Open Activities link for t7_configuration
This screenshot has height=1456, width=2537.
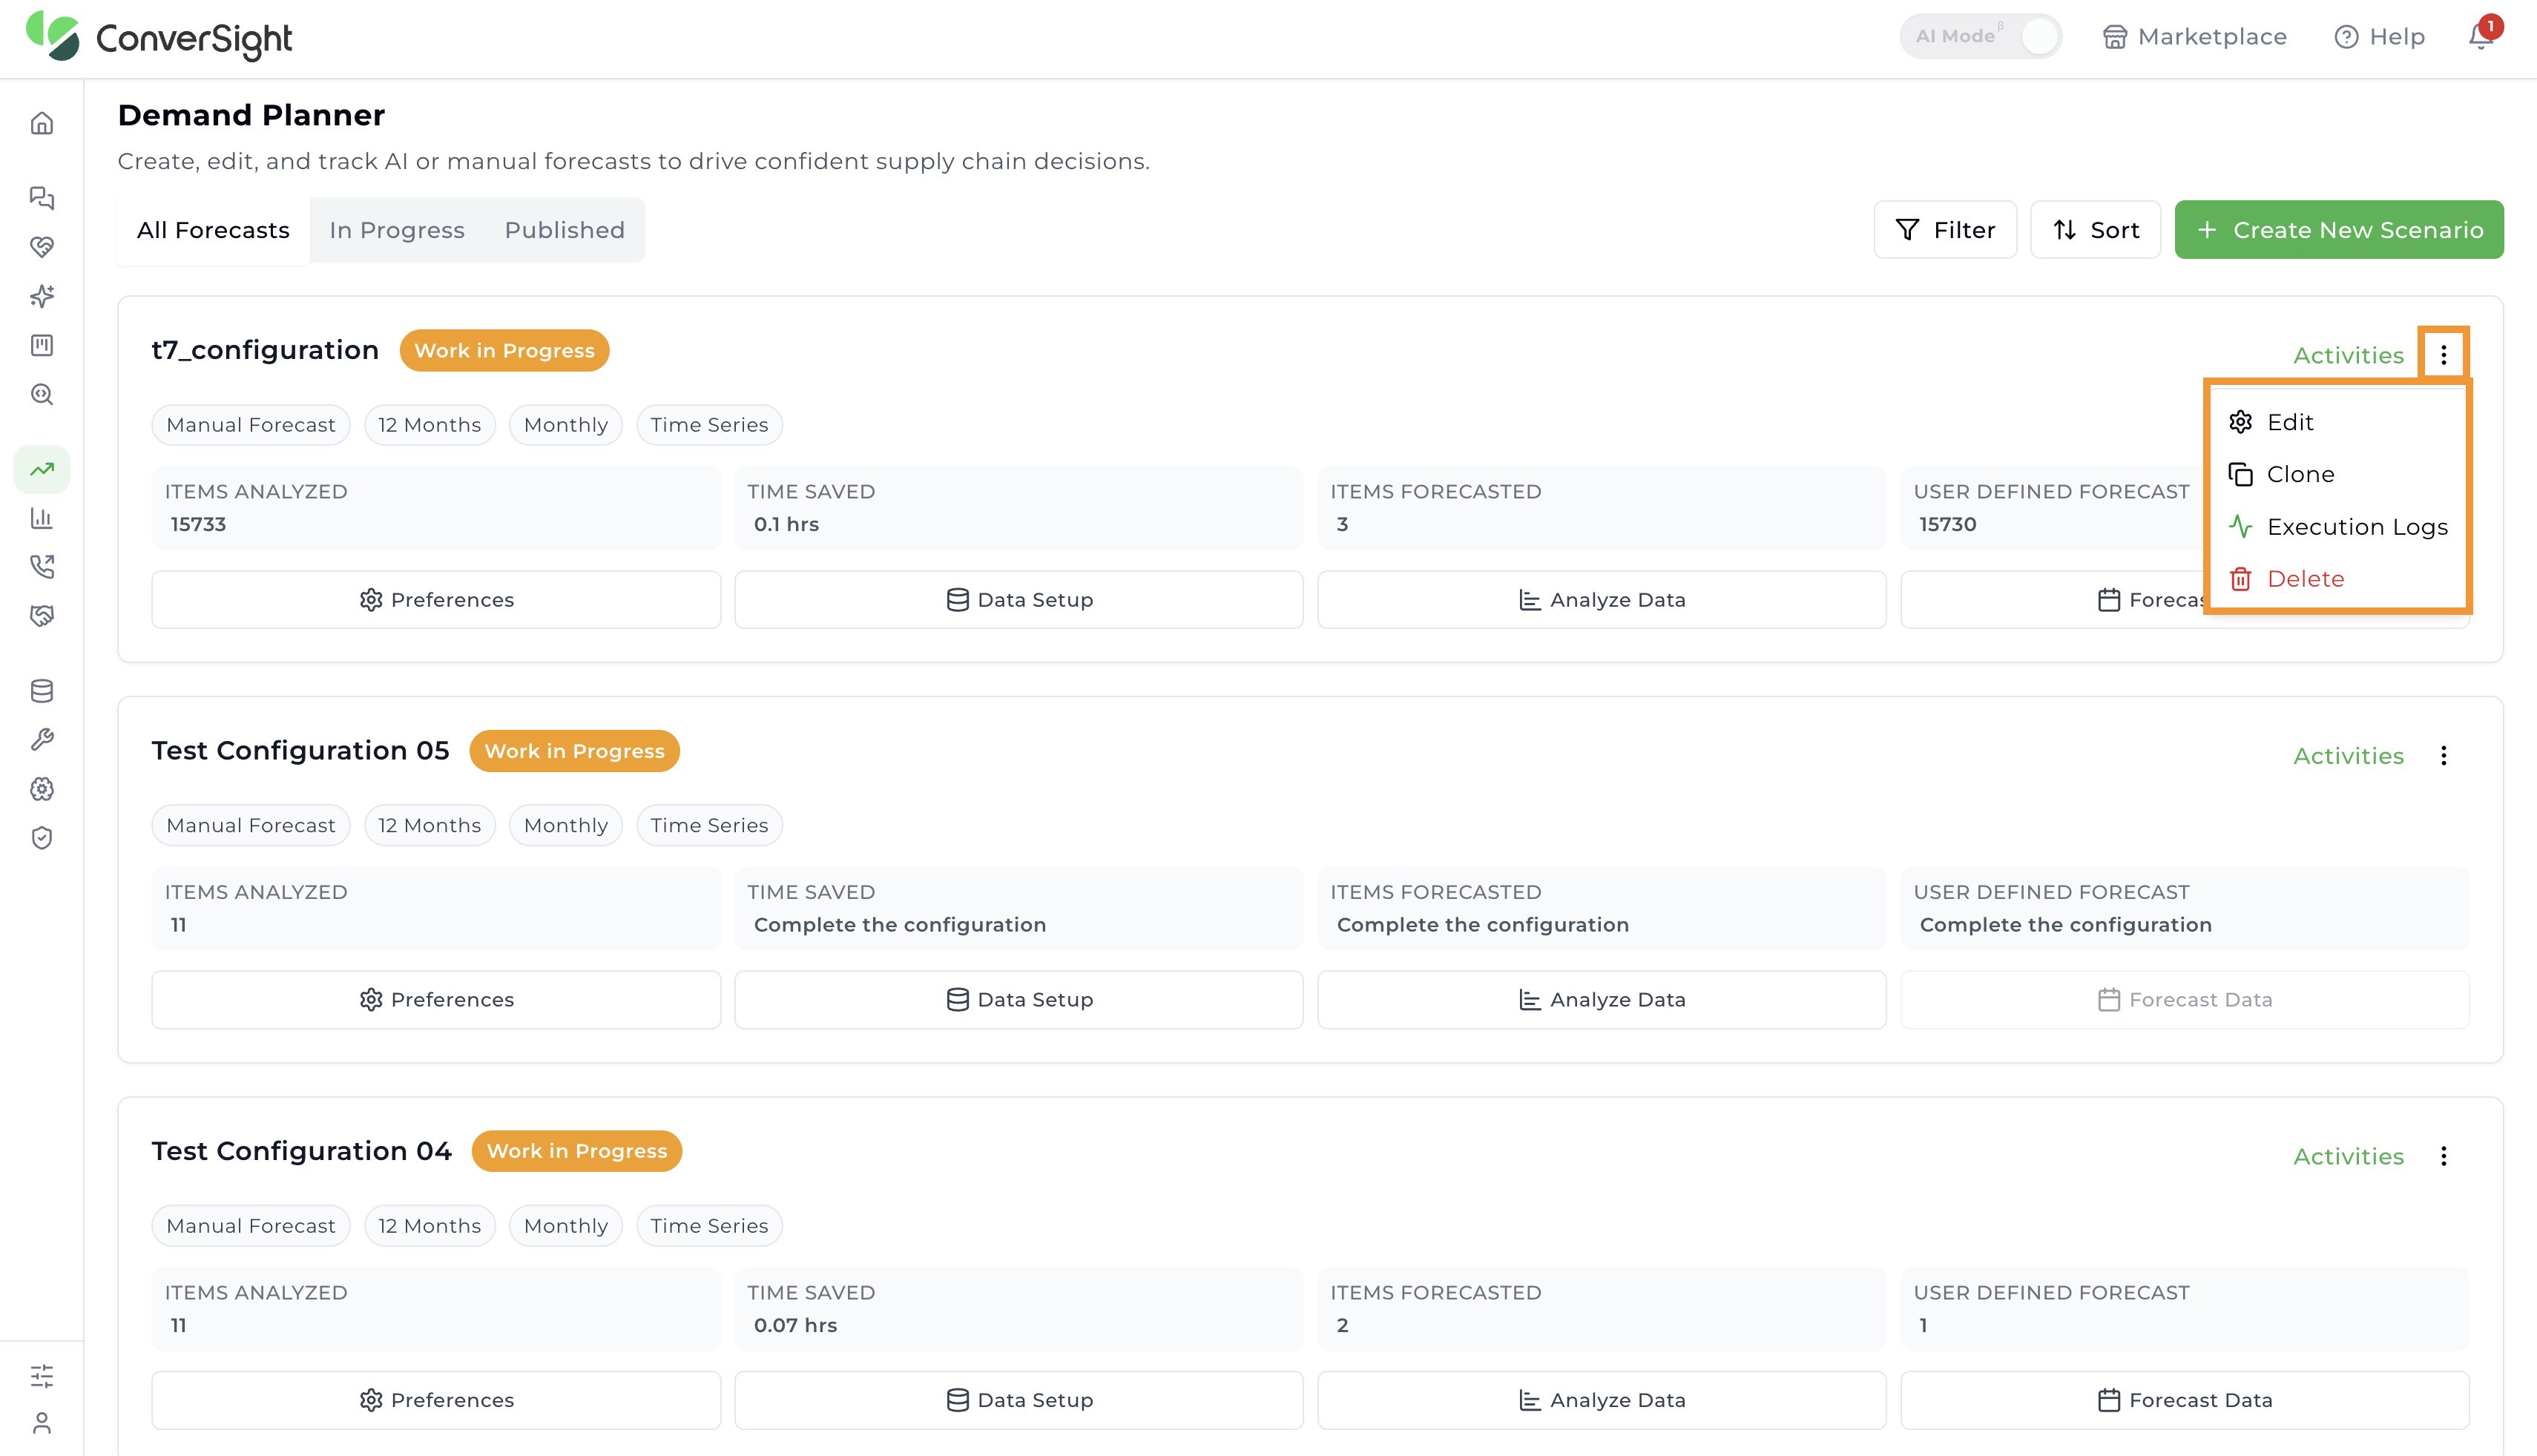tap(2348, 355)
